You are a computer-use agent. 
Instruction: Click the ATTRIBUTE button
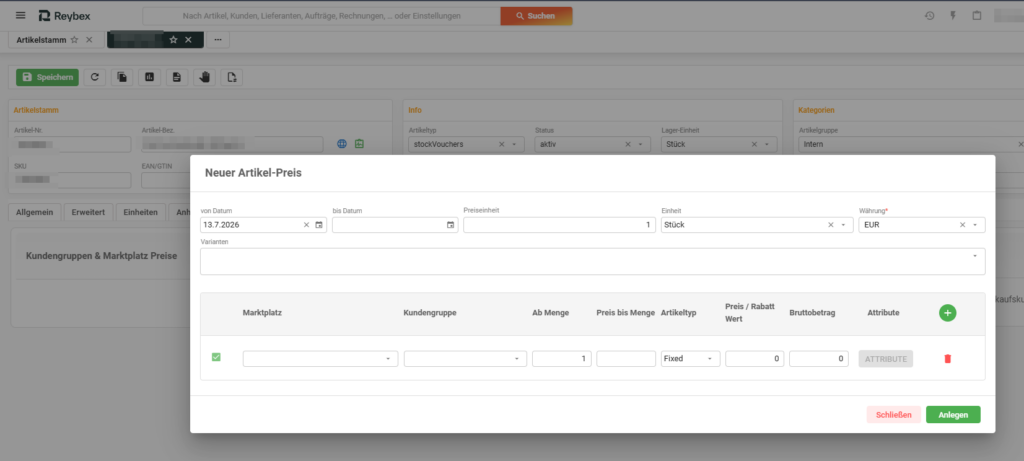[x=886, y=358]
